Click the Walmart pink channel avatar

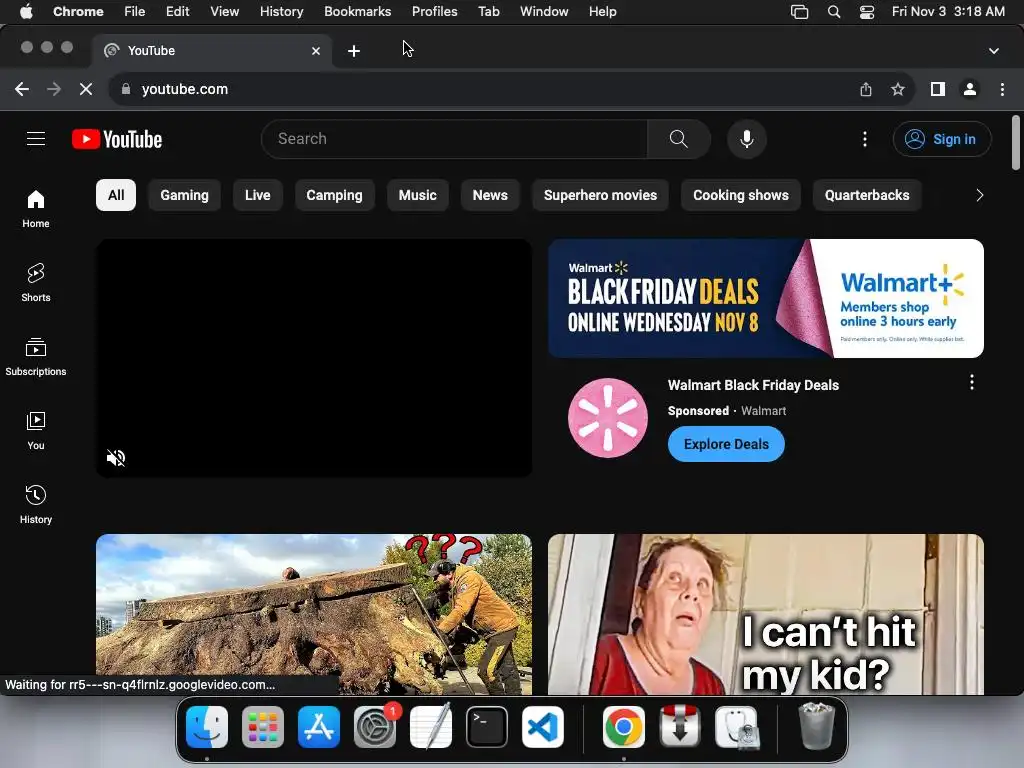click(x=608, y=418)
